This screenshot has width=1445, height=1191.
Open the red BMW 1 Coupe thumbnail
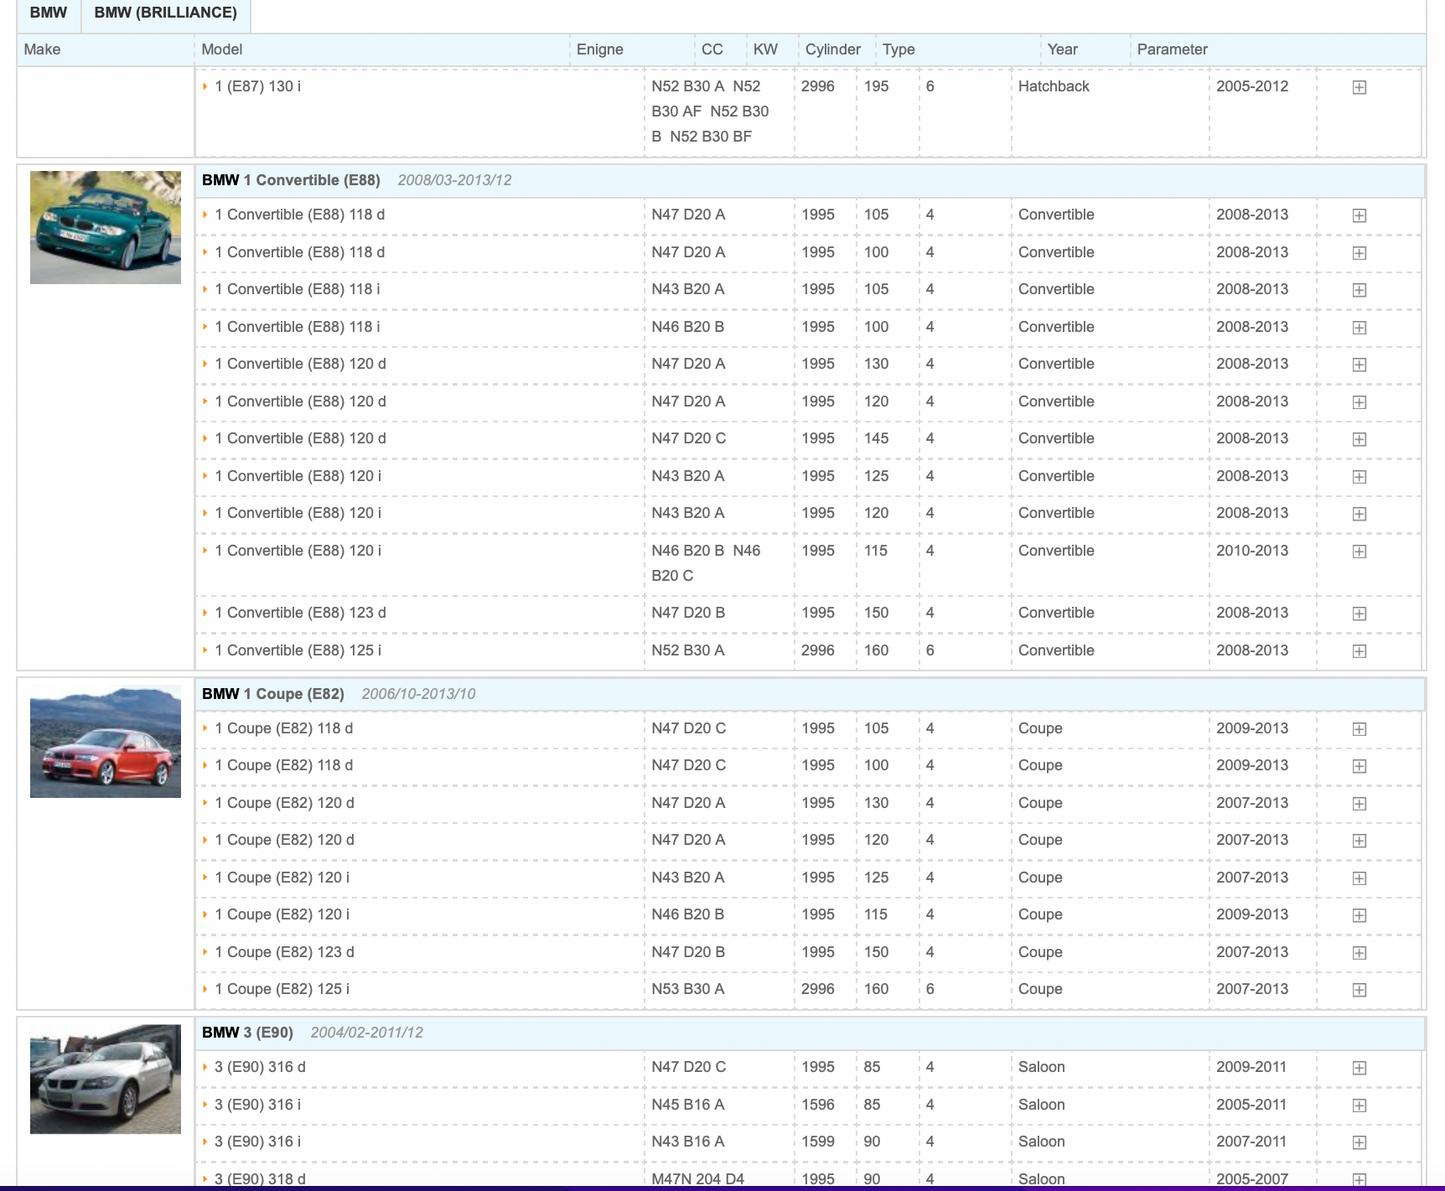click(x=105, y=741)
